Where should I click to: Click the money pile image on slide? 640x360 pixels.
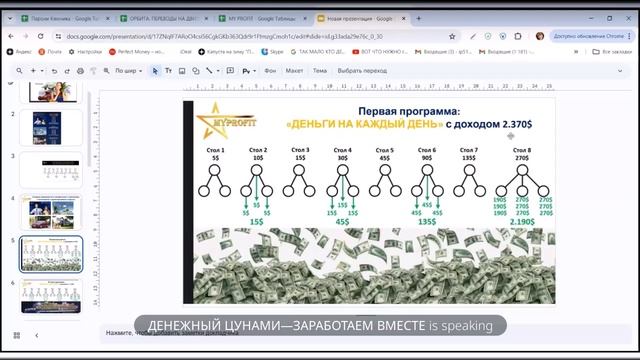click(x=374, y=265)
